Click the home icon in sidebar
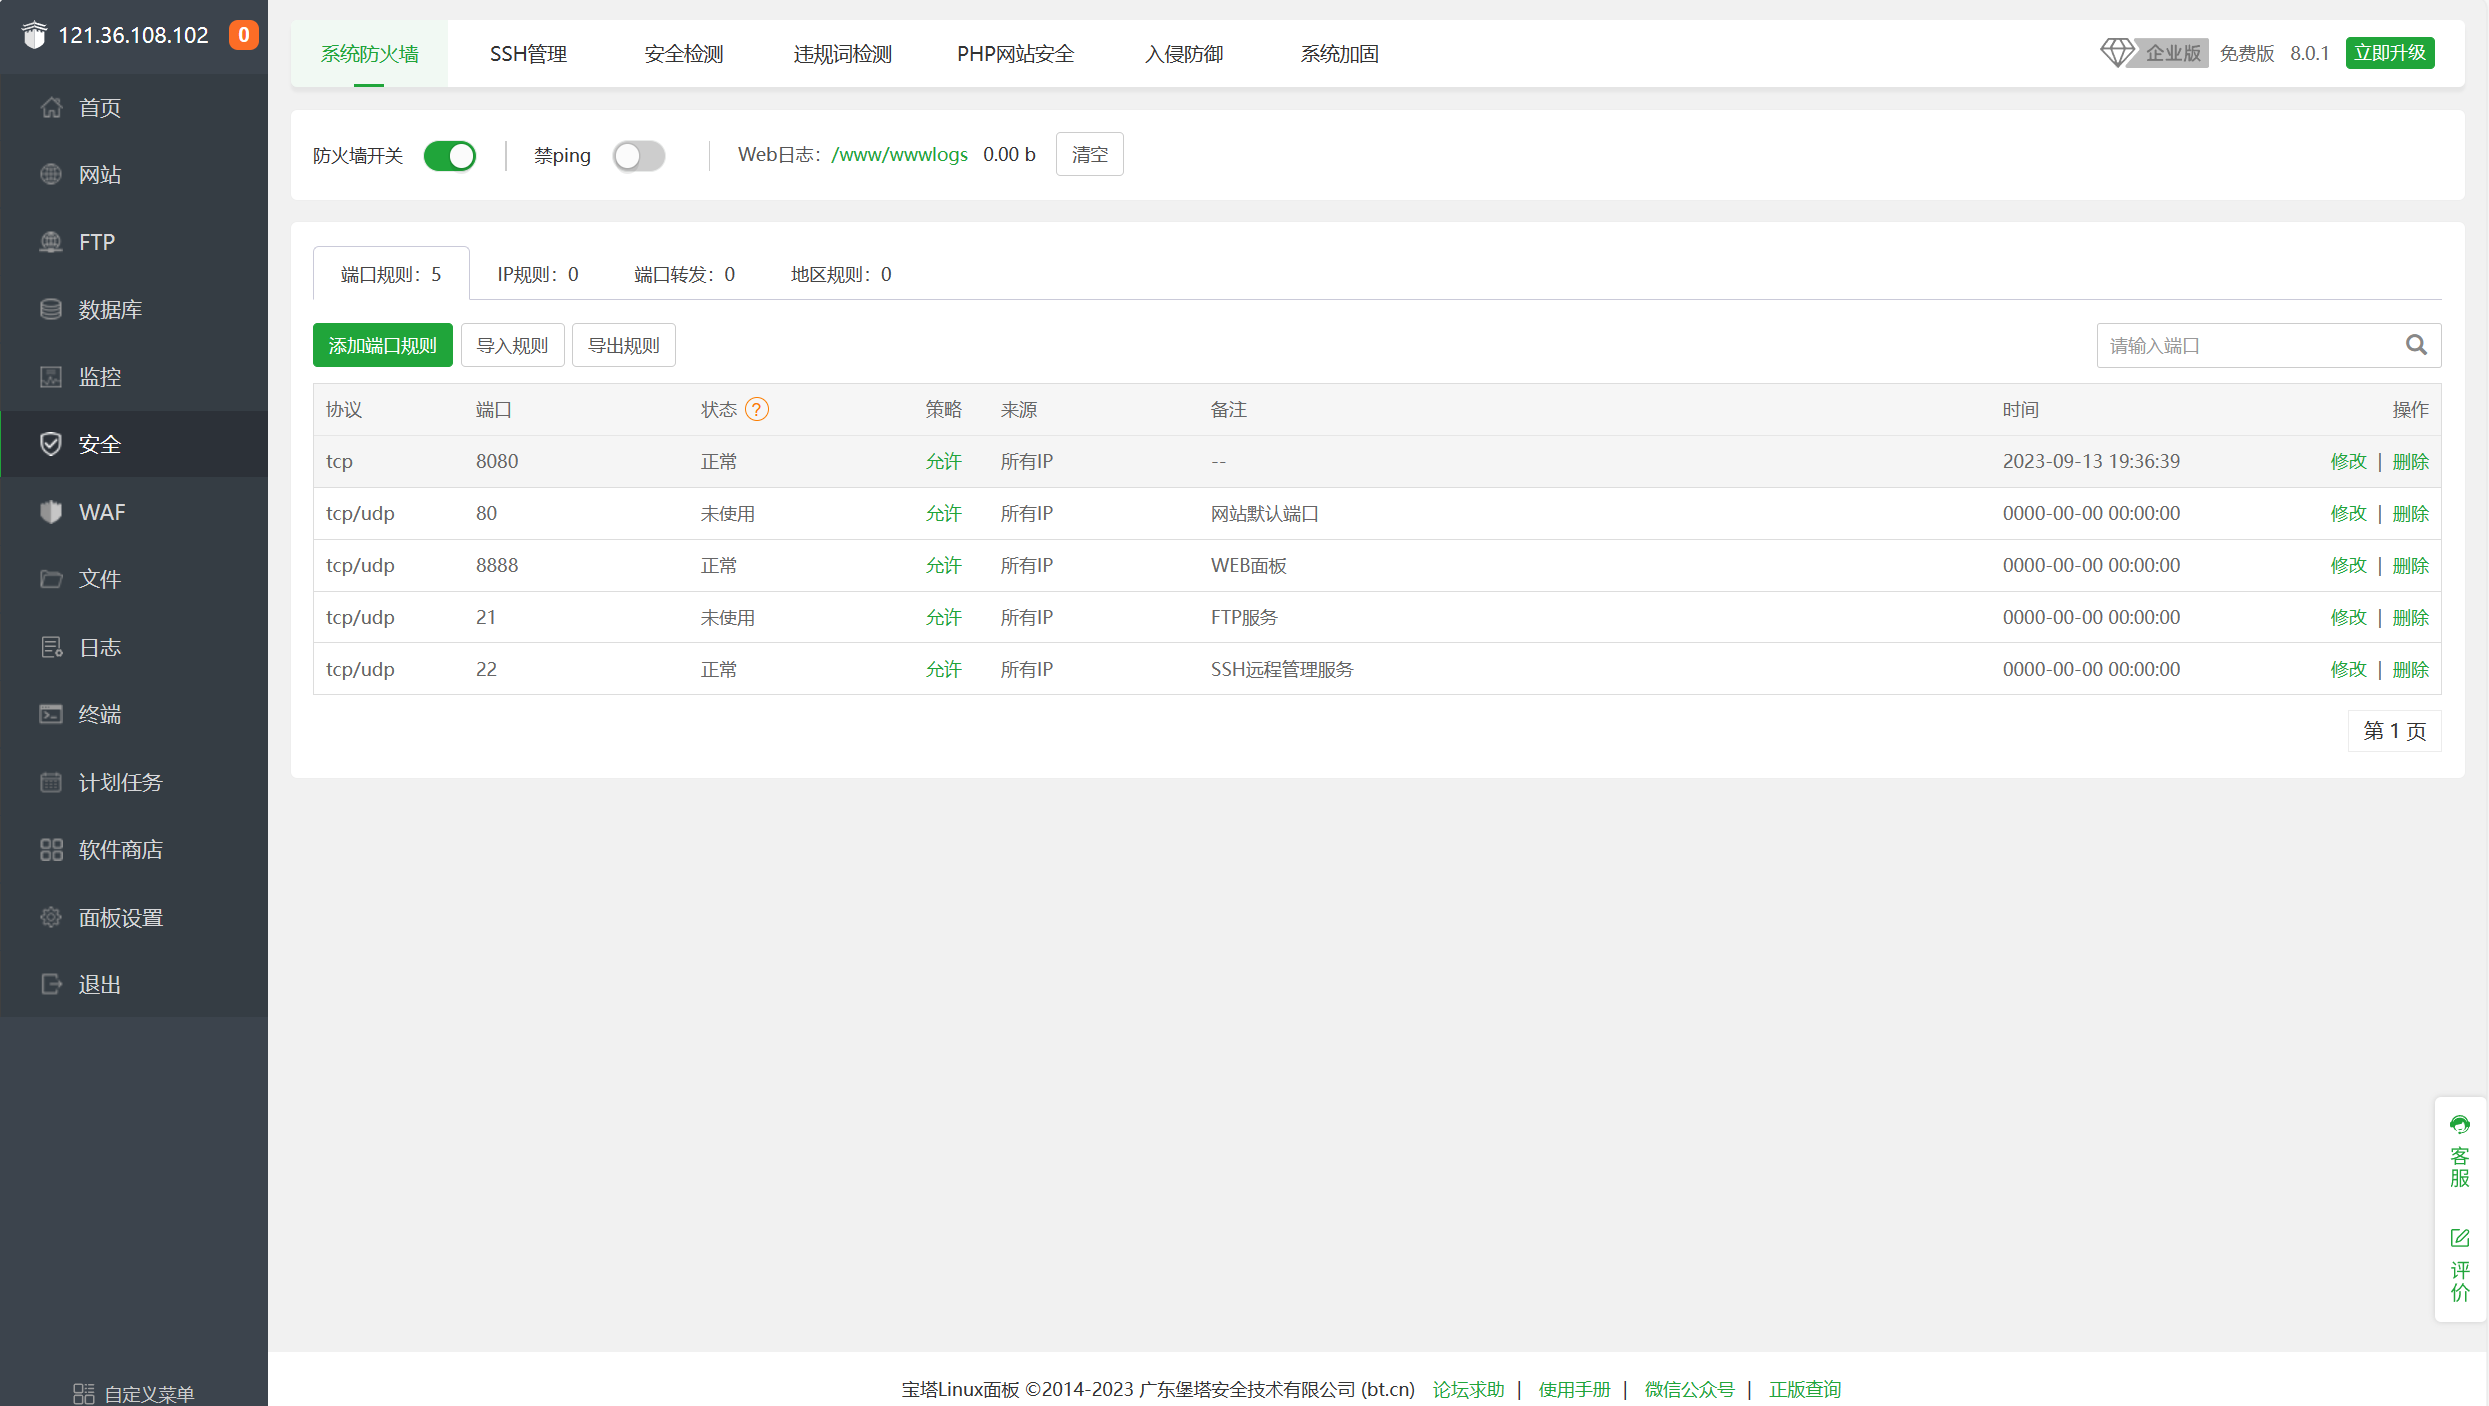This screenshot has width=2489, height=1406. 51,107
